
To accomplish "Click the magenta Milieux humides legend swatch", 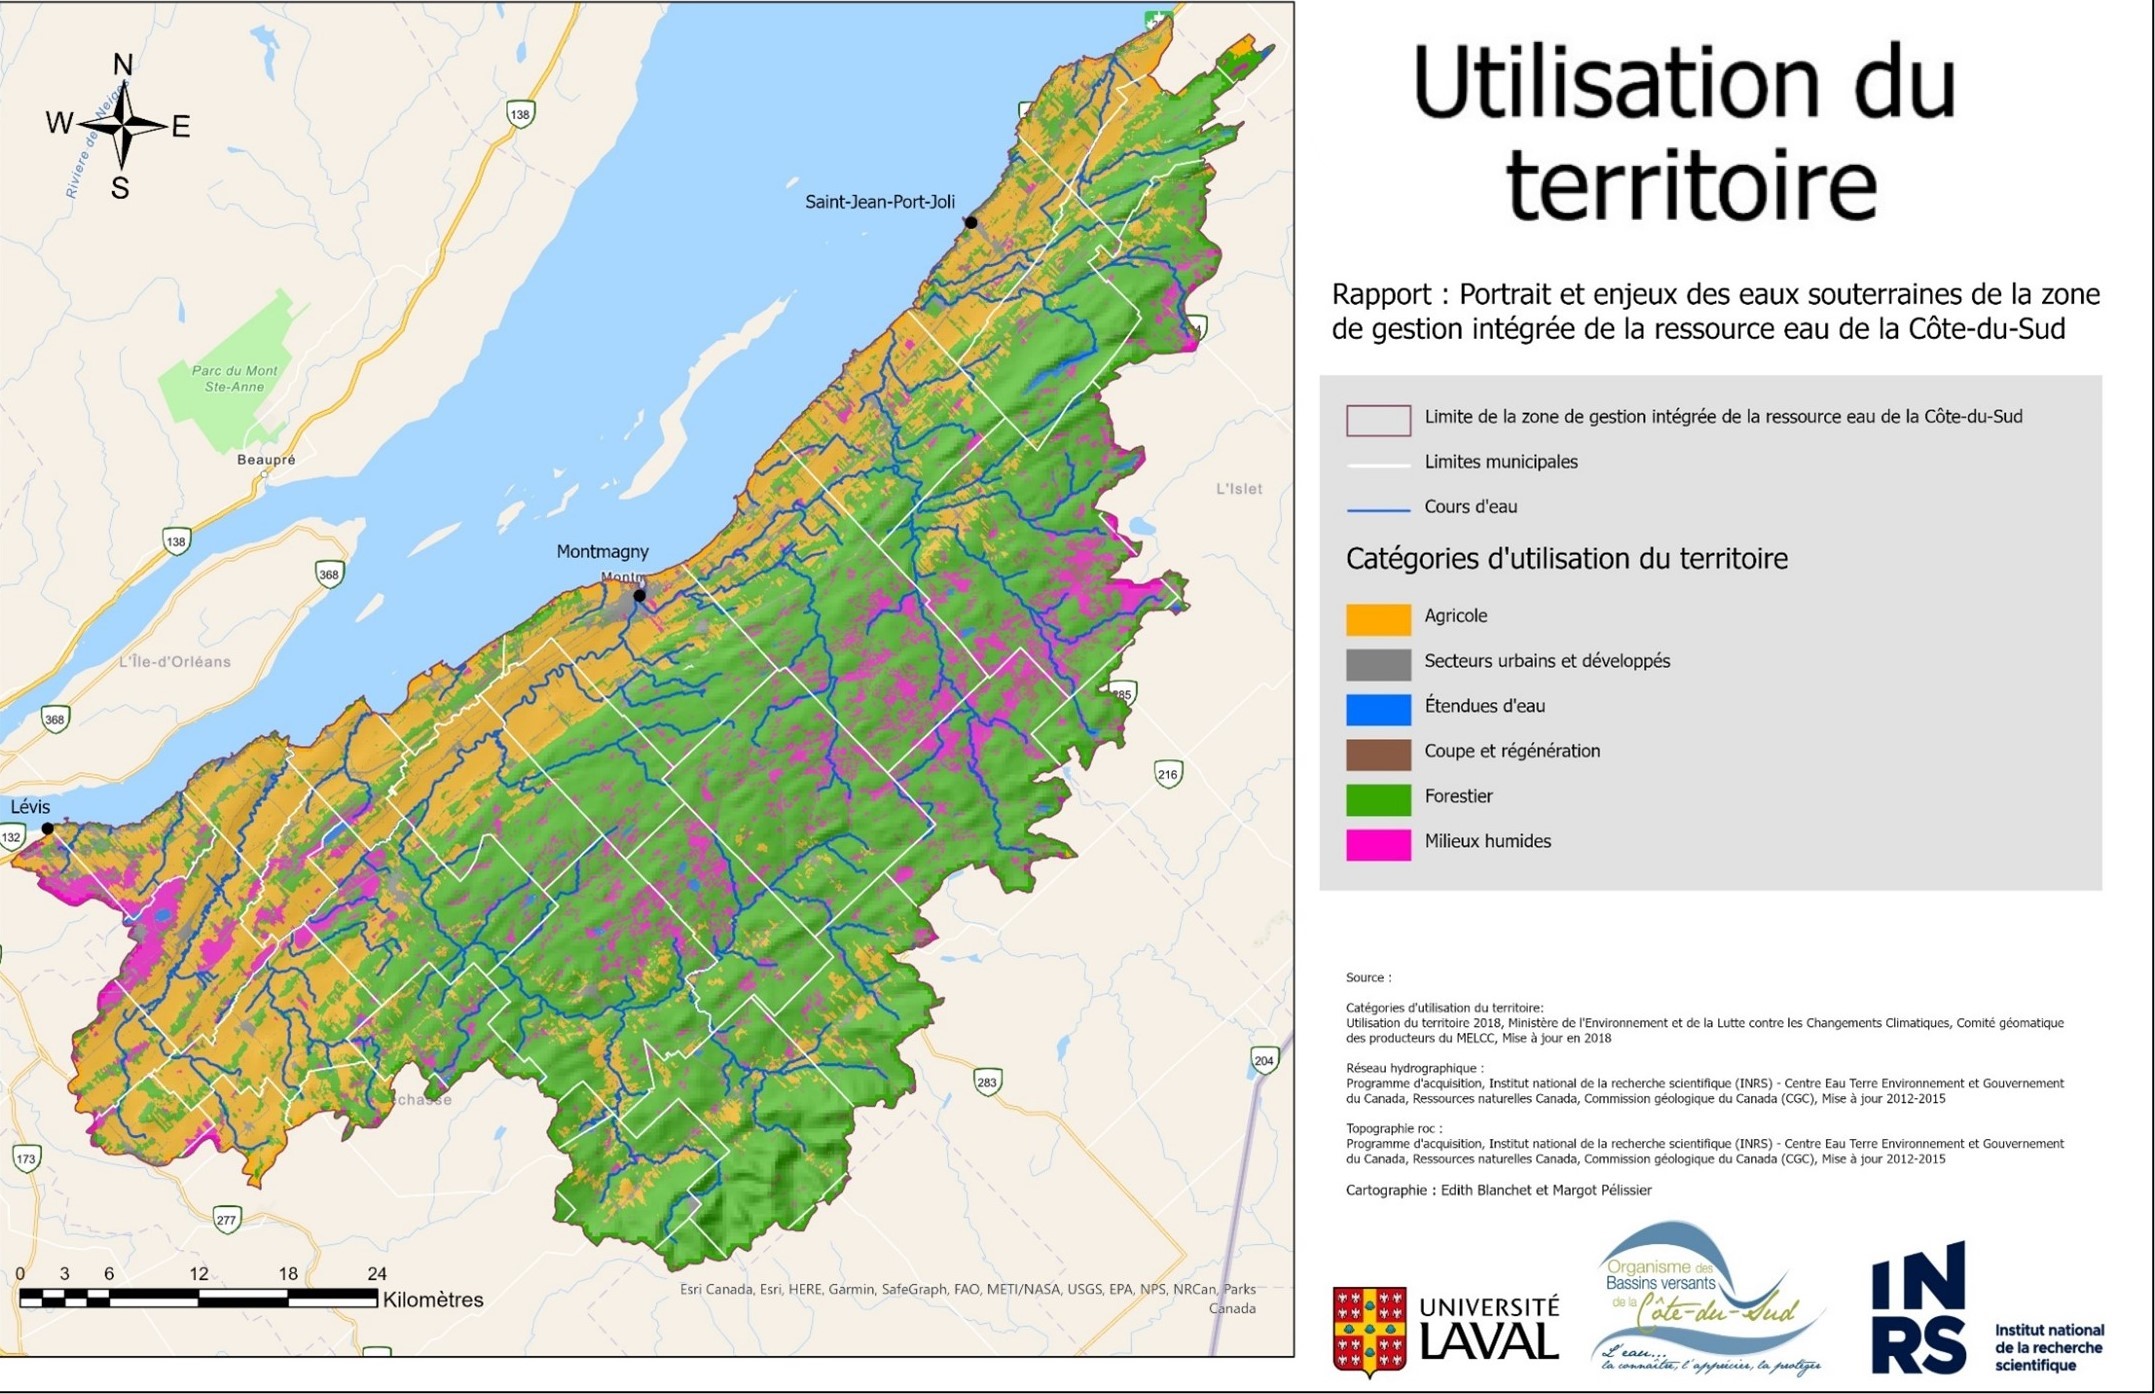I will tap(1378, 844).
